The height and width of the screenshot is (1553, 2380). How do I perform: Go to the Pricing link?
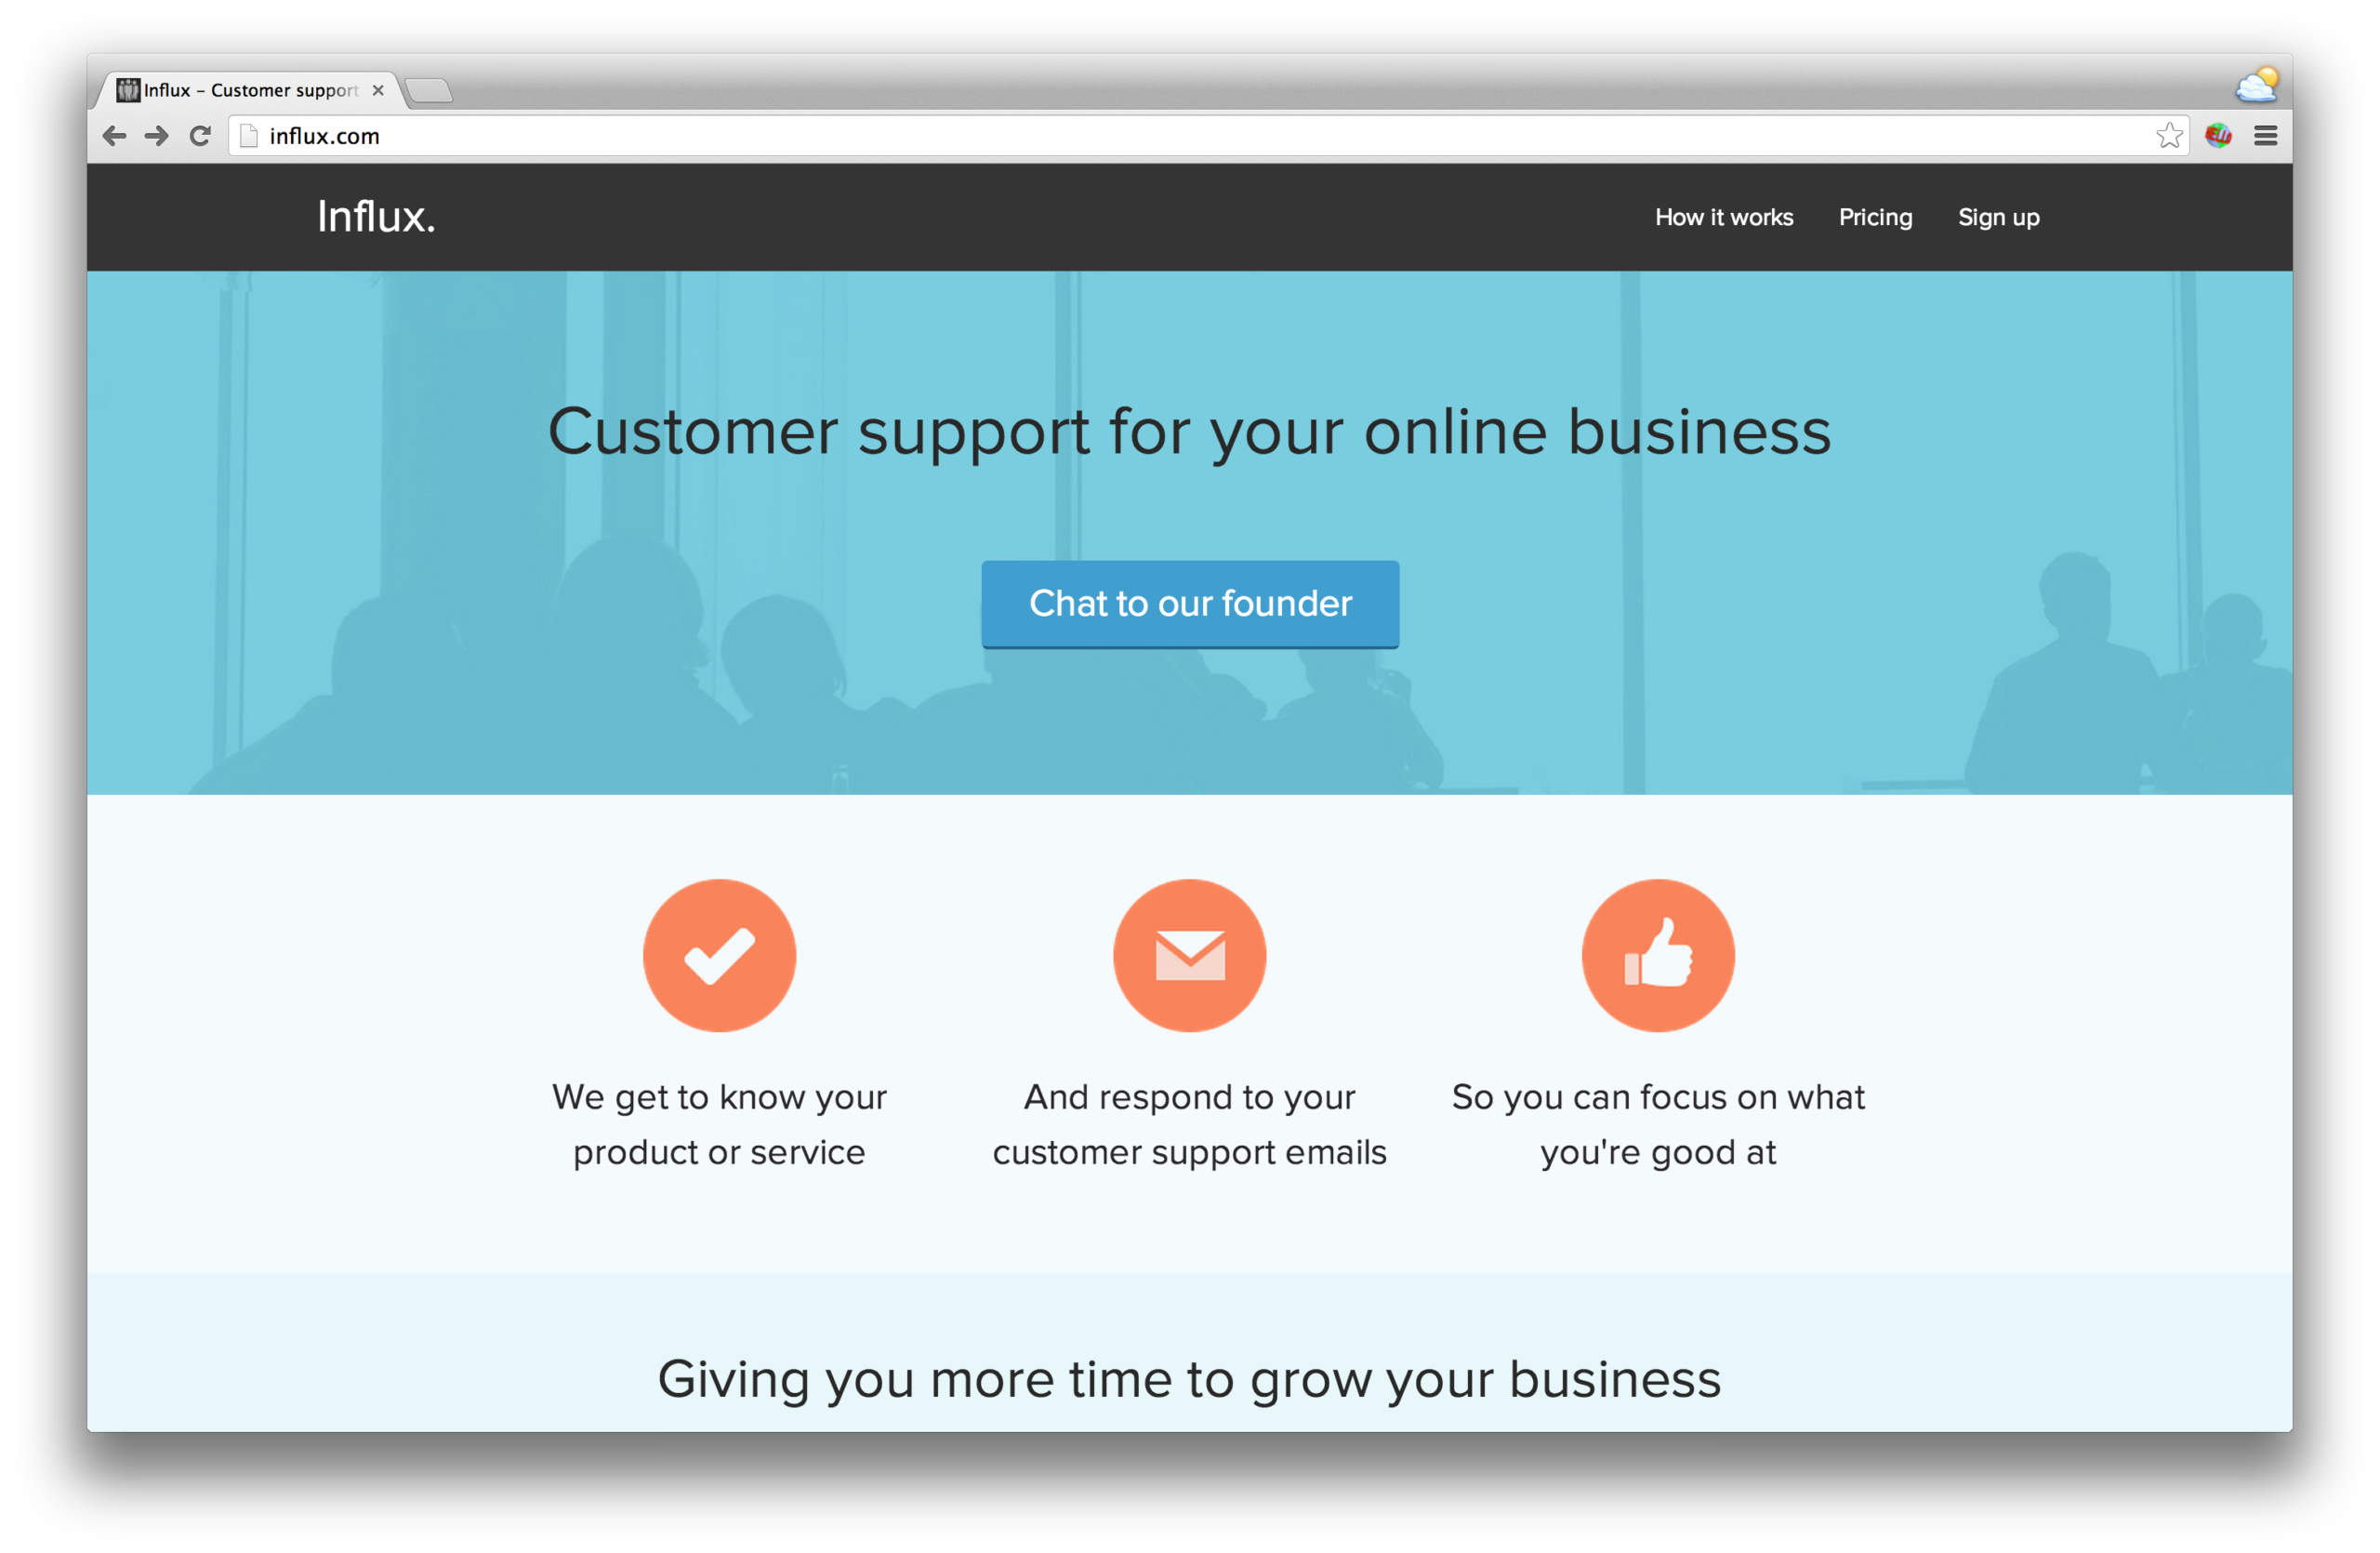pyautogui.click(x=1875, y=217)
